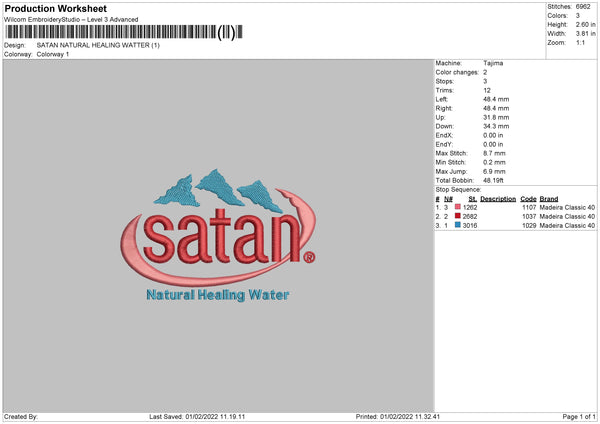Click the 'Machine:' field label
The height and width of the screenshot is (424, 600).
pos(448,63)
